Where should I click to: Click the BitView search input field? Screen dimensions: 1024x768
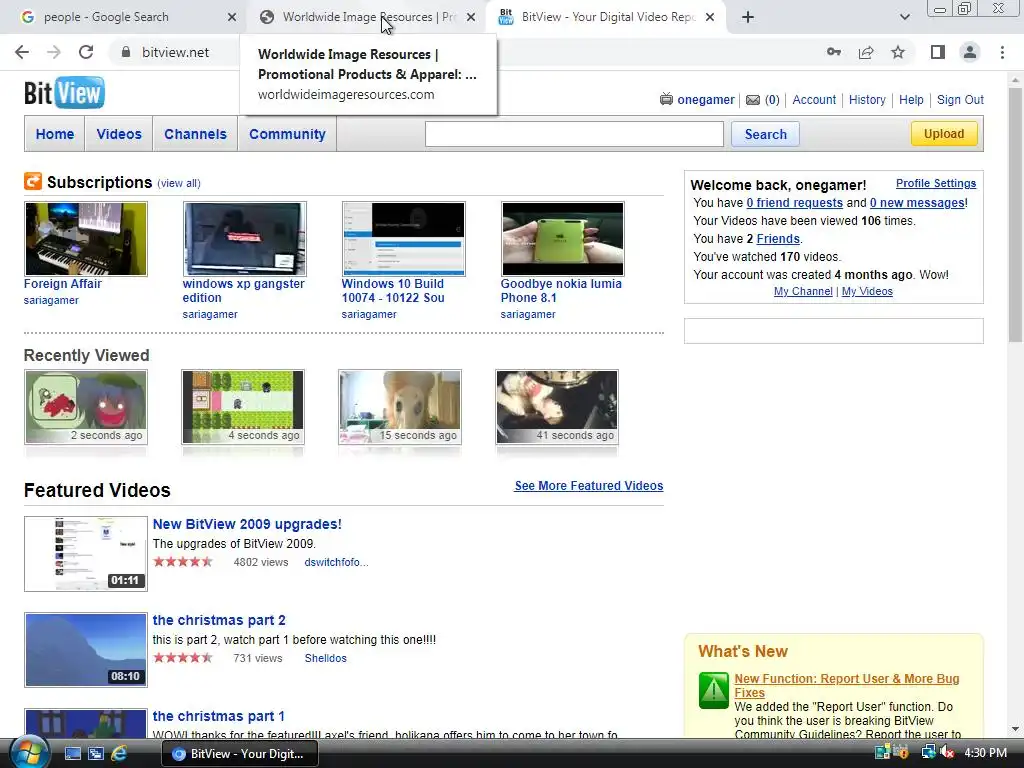574,134
